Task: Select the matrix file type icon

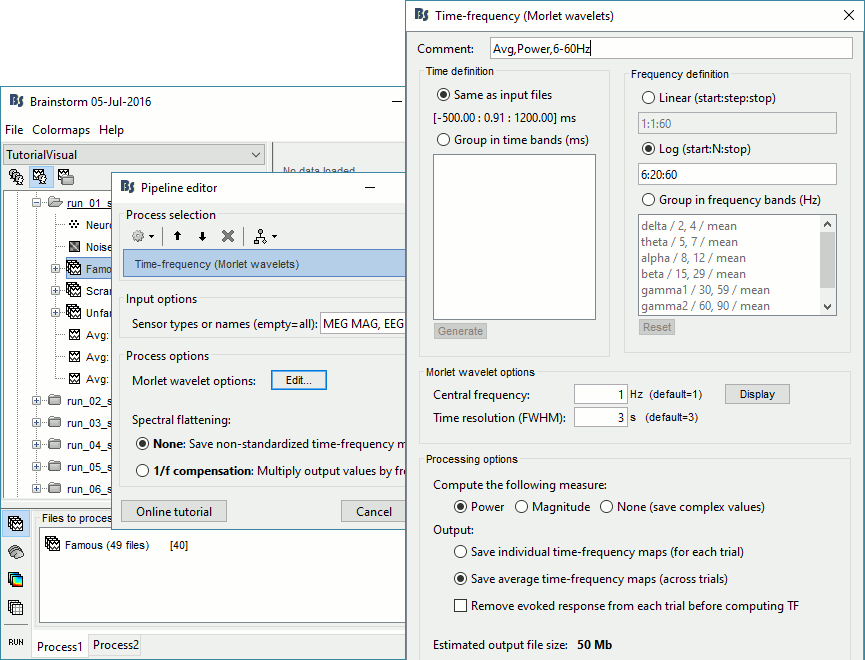Action: (x=15, y=607)
